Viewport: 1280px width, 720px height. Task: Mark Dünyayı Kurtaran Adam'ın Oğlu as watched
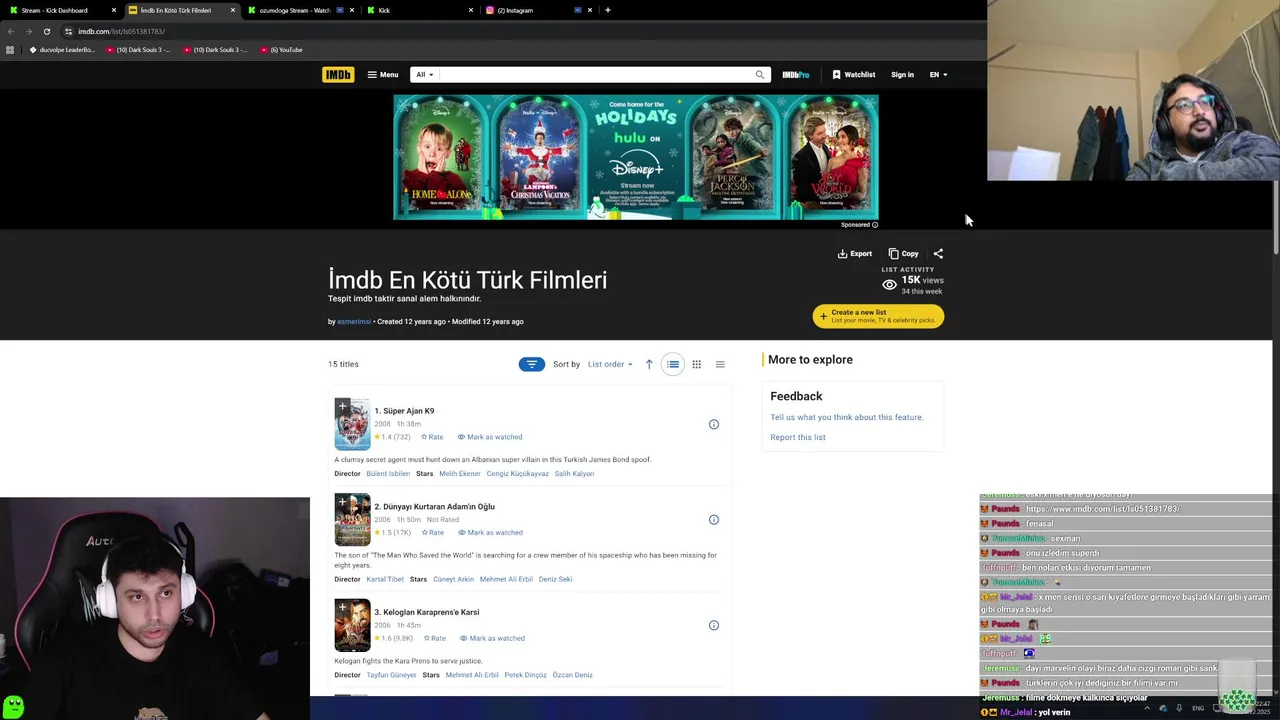(490, 532)
